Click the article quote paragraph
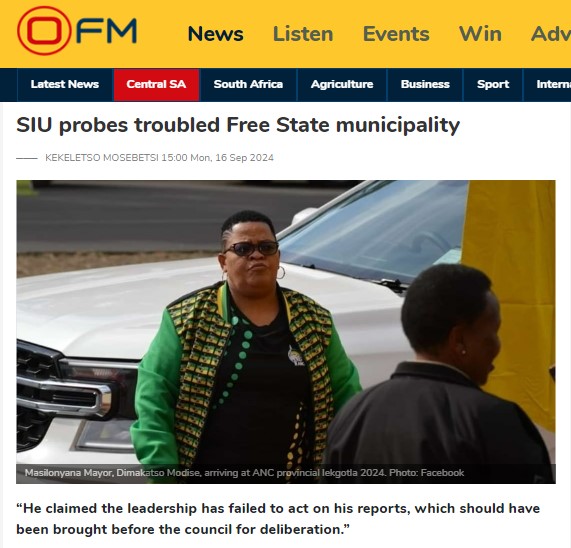This screenshot has height=548, width=571. tap(278, 519)
